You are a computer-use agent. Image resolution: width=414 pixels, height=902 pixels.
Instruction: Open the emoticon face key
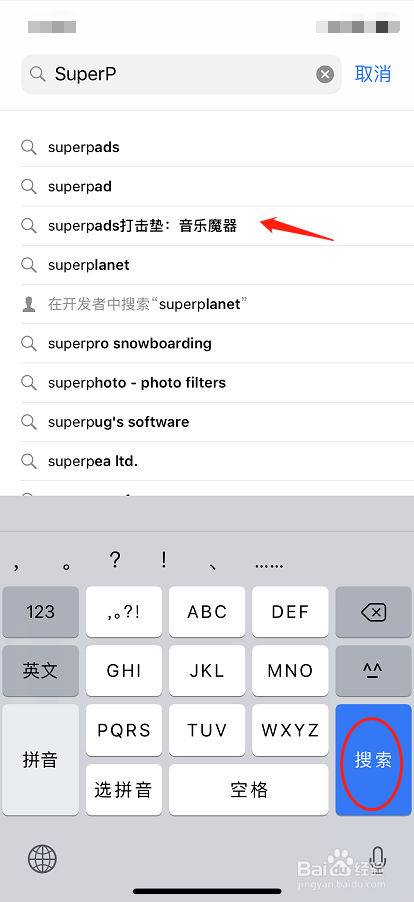(373, 671)
